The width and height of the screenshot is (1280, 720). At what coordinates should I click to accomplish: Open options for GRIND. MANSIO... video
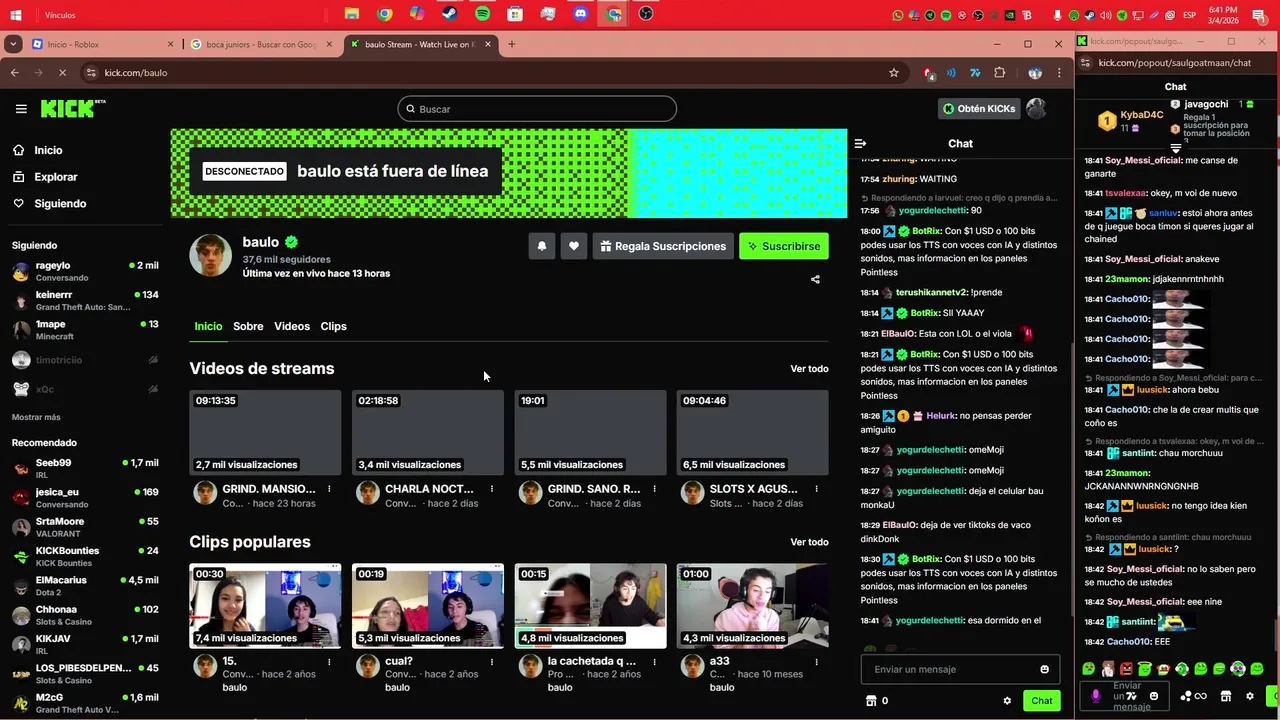click(329, 489)
